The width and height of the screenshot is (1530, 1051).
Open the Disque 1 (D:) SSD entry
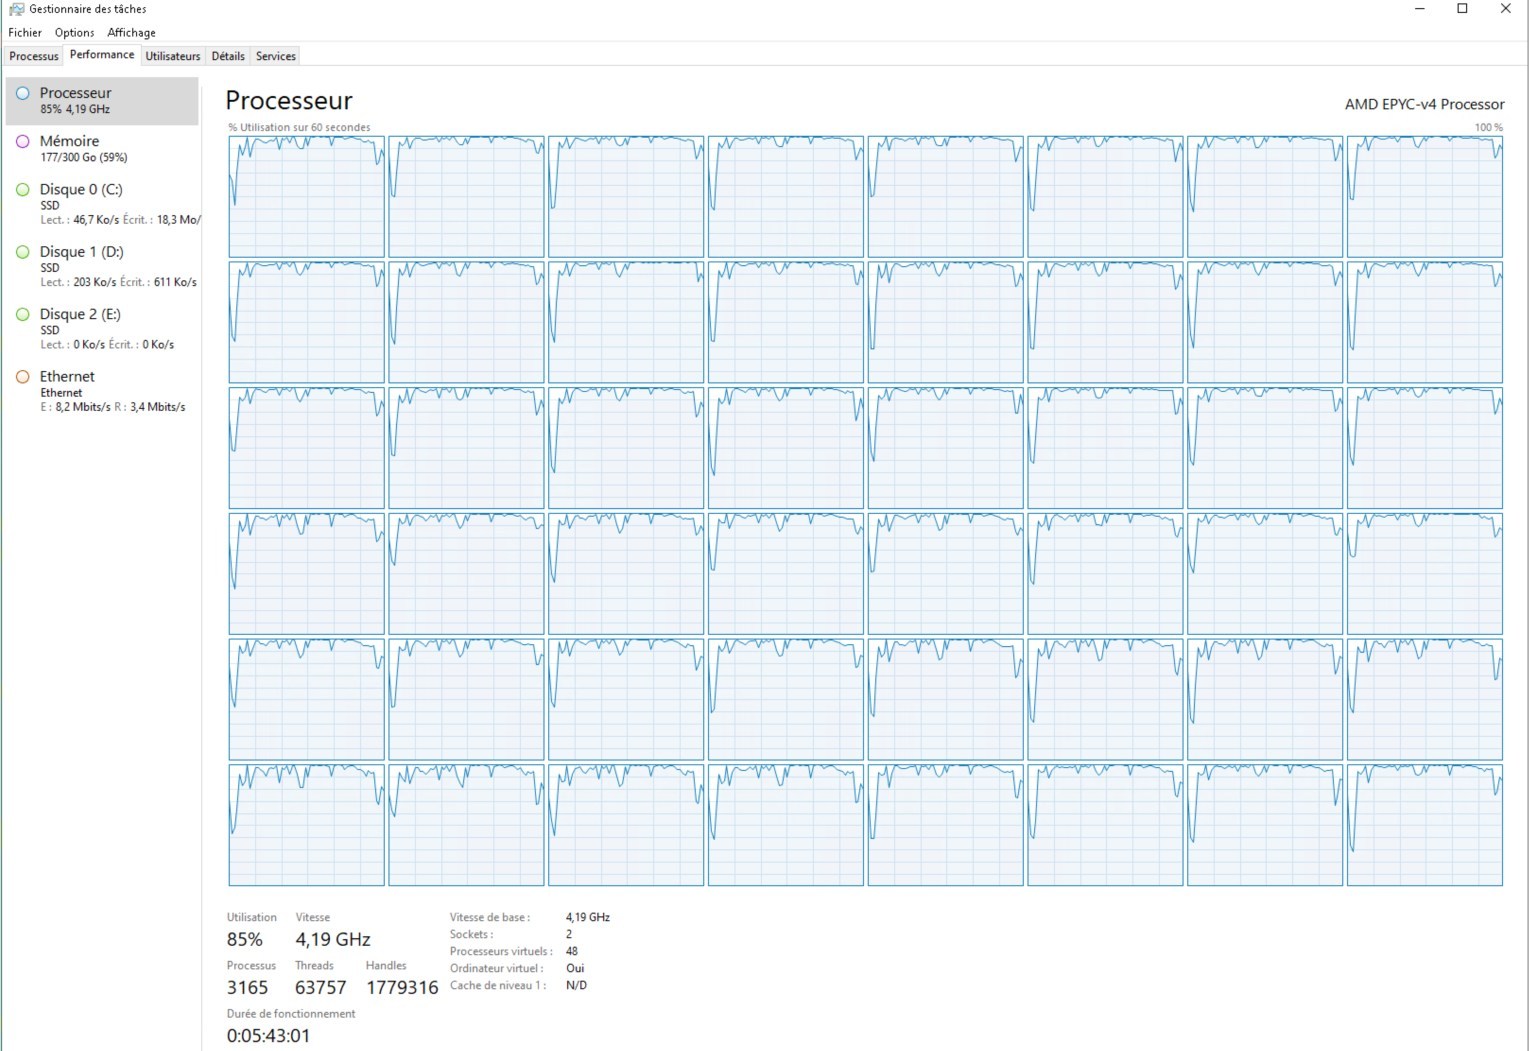click(x=102, y=266)
